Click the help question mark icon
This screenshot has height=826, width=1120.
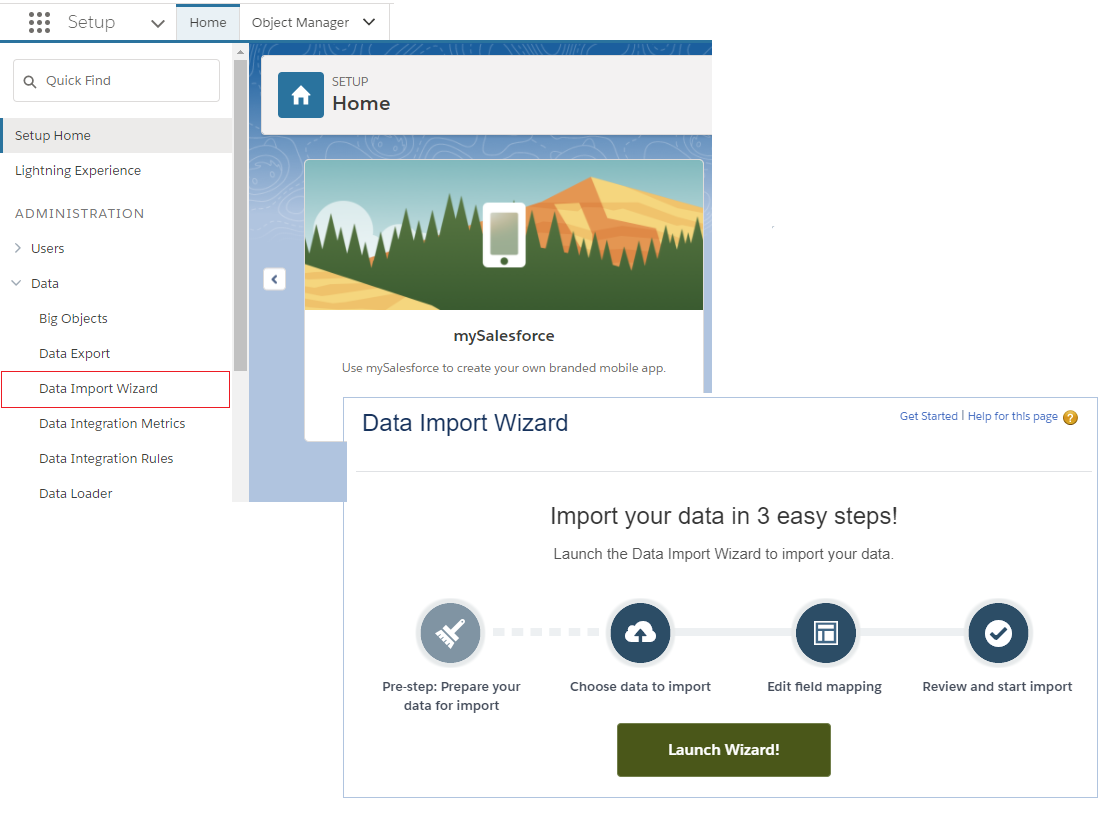point(1070,417)
